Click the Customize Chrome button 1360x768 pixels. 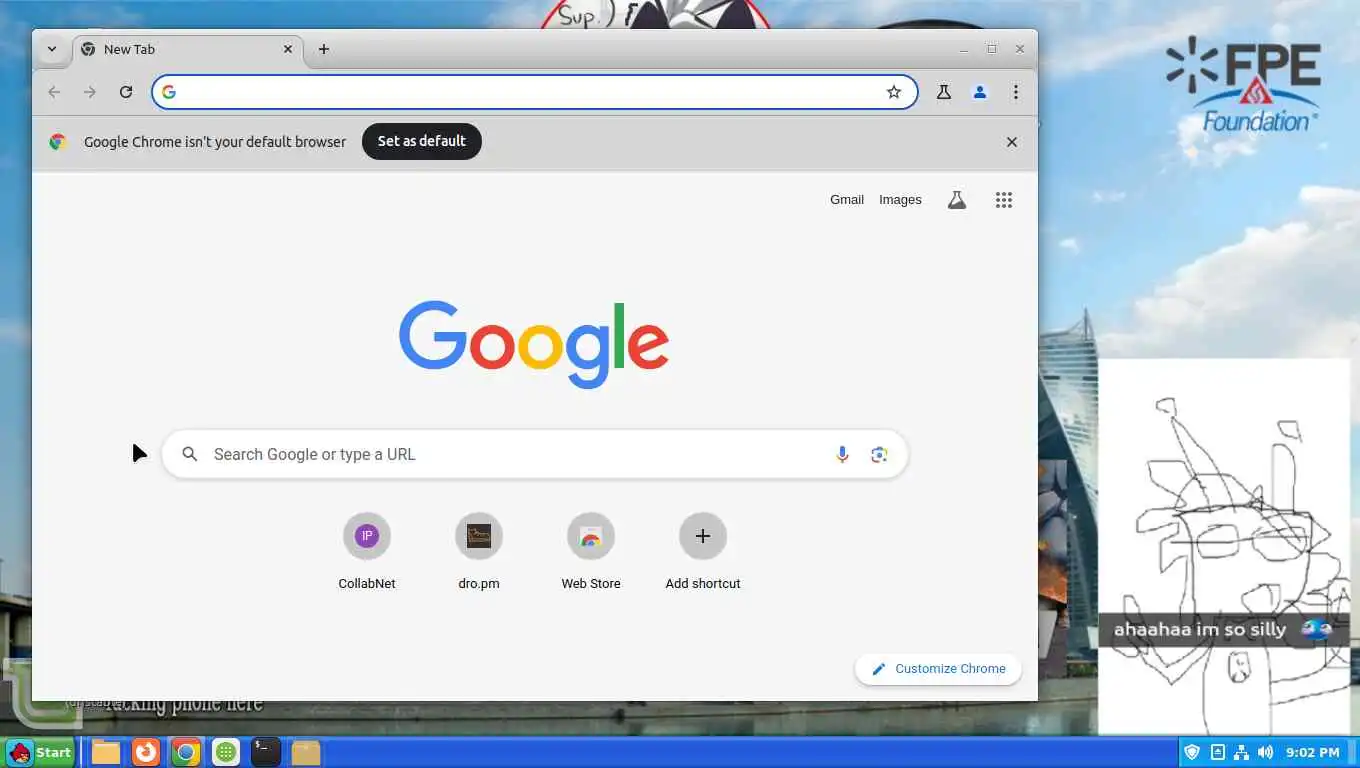click(938, 669)
